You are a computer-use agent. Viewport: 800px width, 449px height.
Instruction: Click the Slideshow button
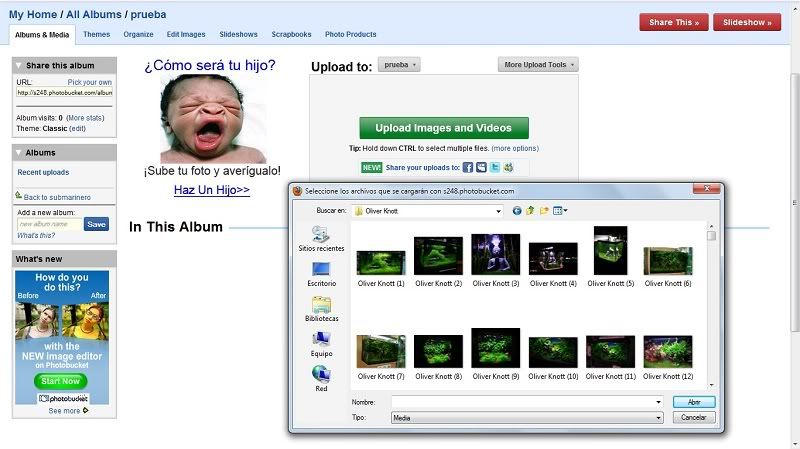point(747,22)
